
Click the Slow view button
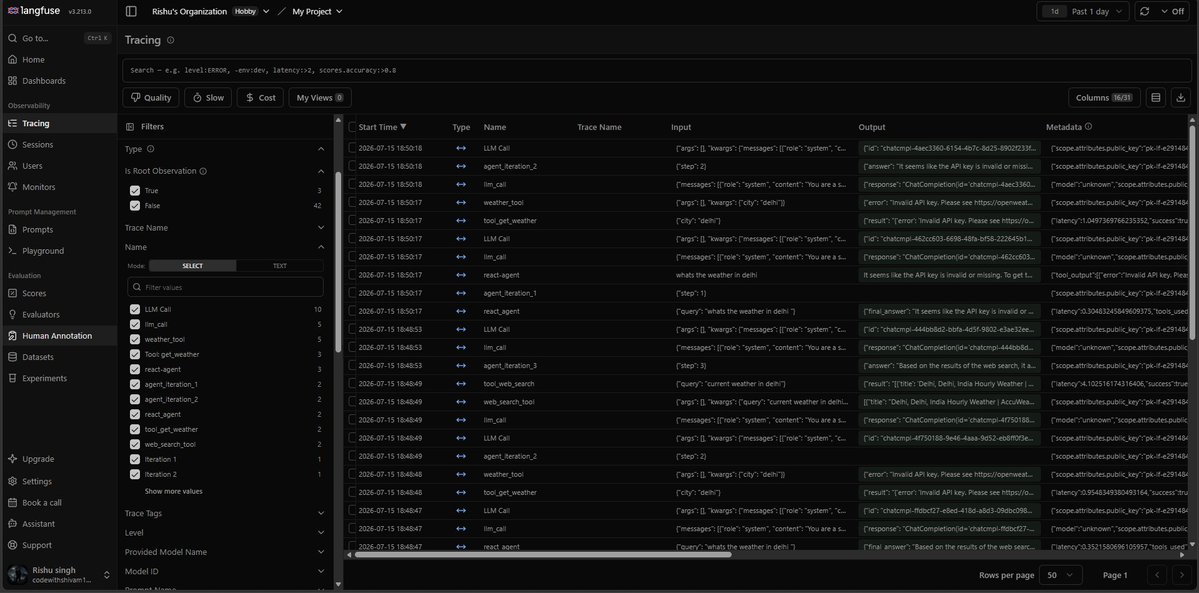coord(208,98)
